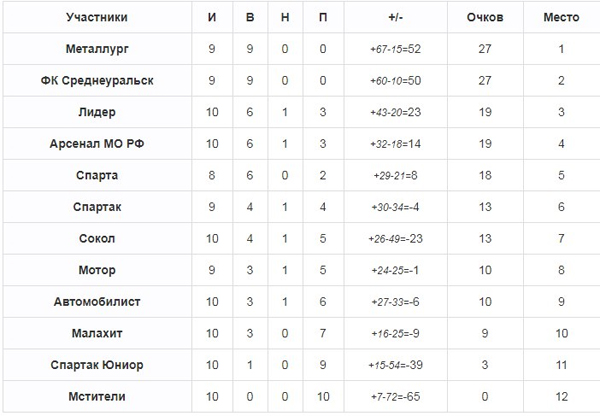600x416 pixels.
Task: Click the Спартак Юниор team cell
Action: pyautogui.click(x=97, y=365)
